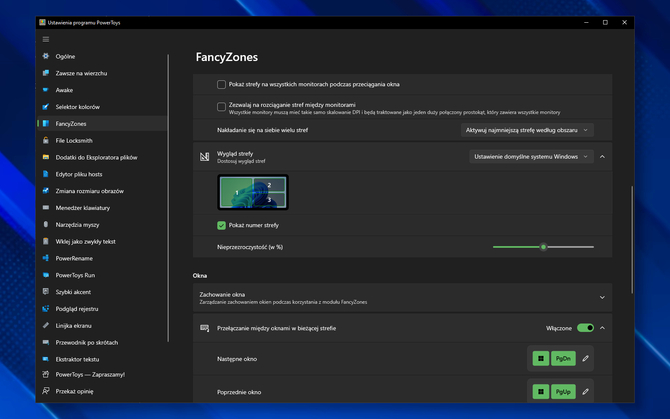Click the PowerToys — Zapraszamy! icon
The width and height of the screenshot is (670, 419).
(x=46, y=375)
